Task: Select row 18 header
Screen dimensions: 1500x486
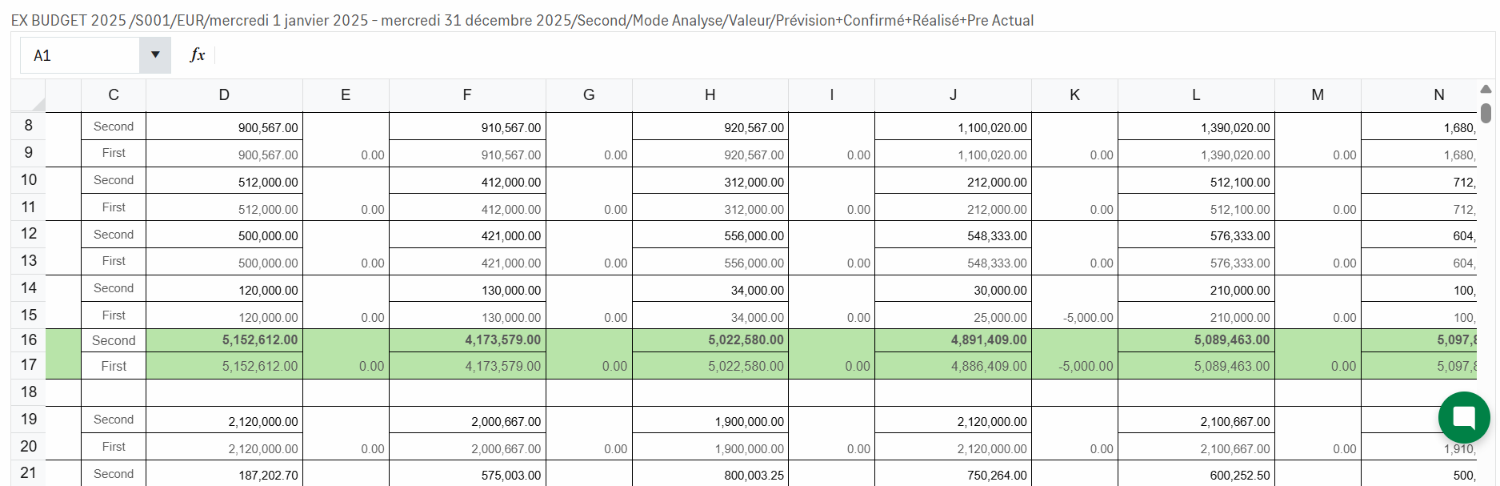Action: point(28,392)
